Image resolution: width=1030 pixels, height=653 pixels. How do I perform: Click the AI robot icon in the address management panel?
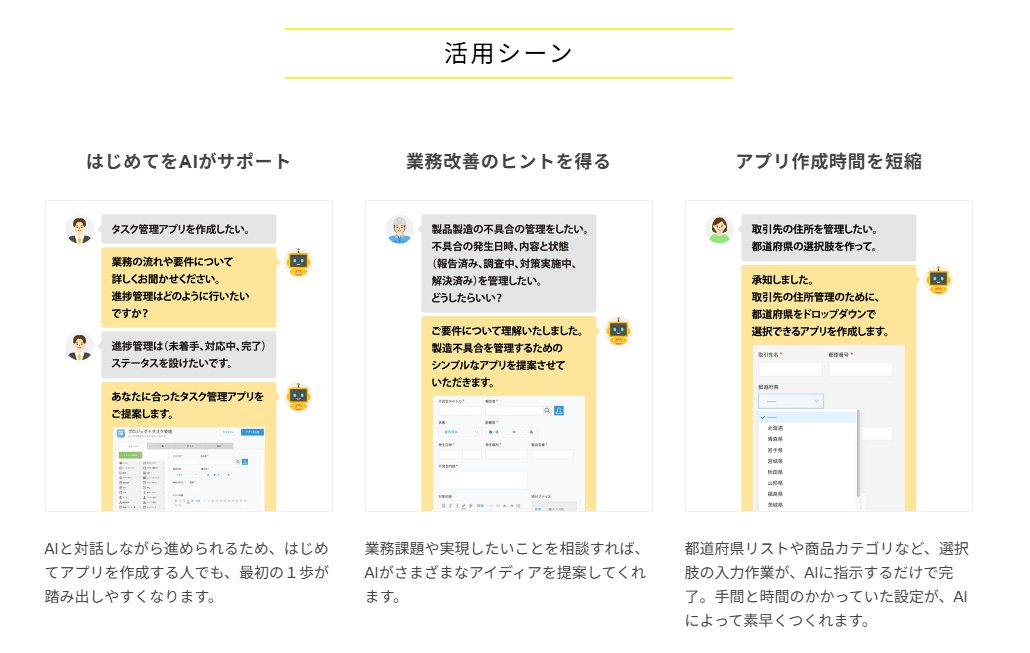(937, 280)
